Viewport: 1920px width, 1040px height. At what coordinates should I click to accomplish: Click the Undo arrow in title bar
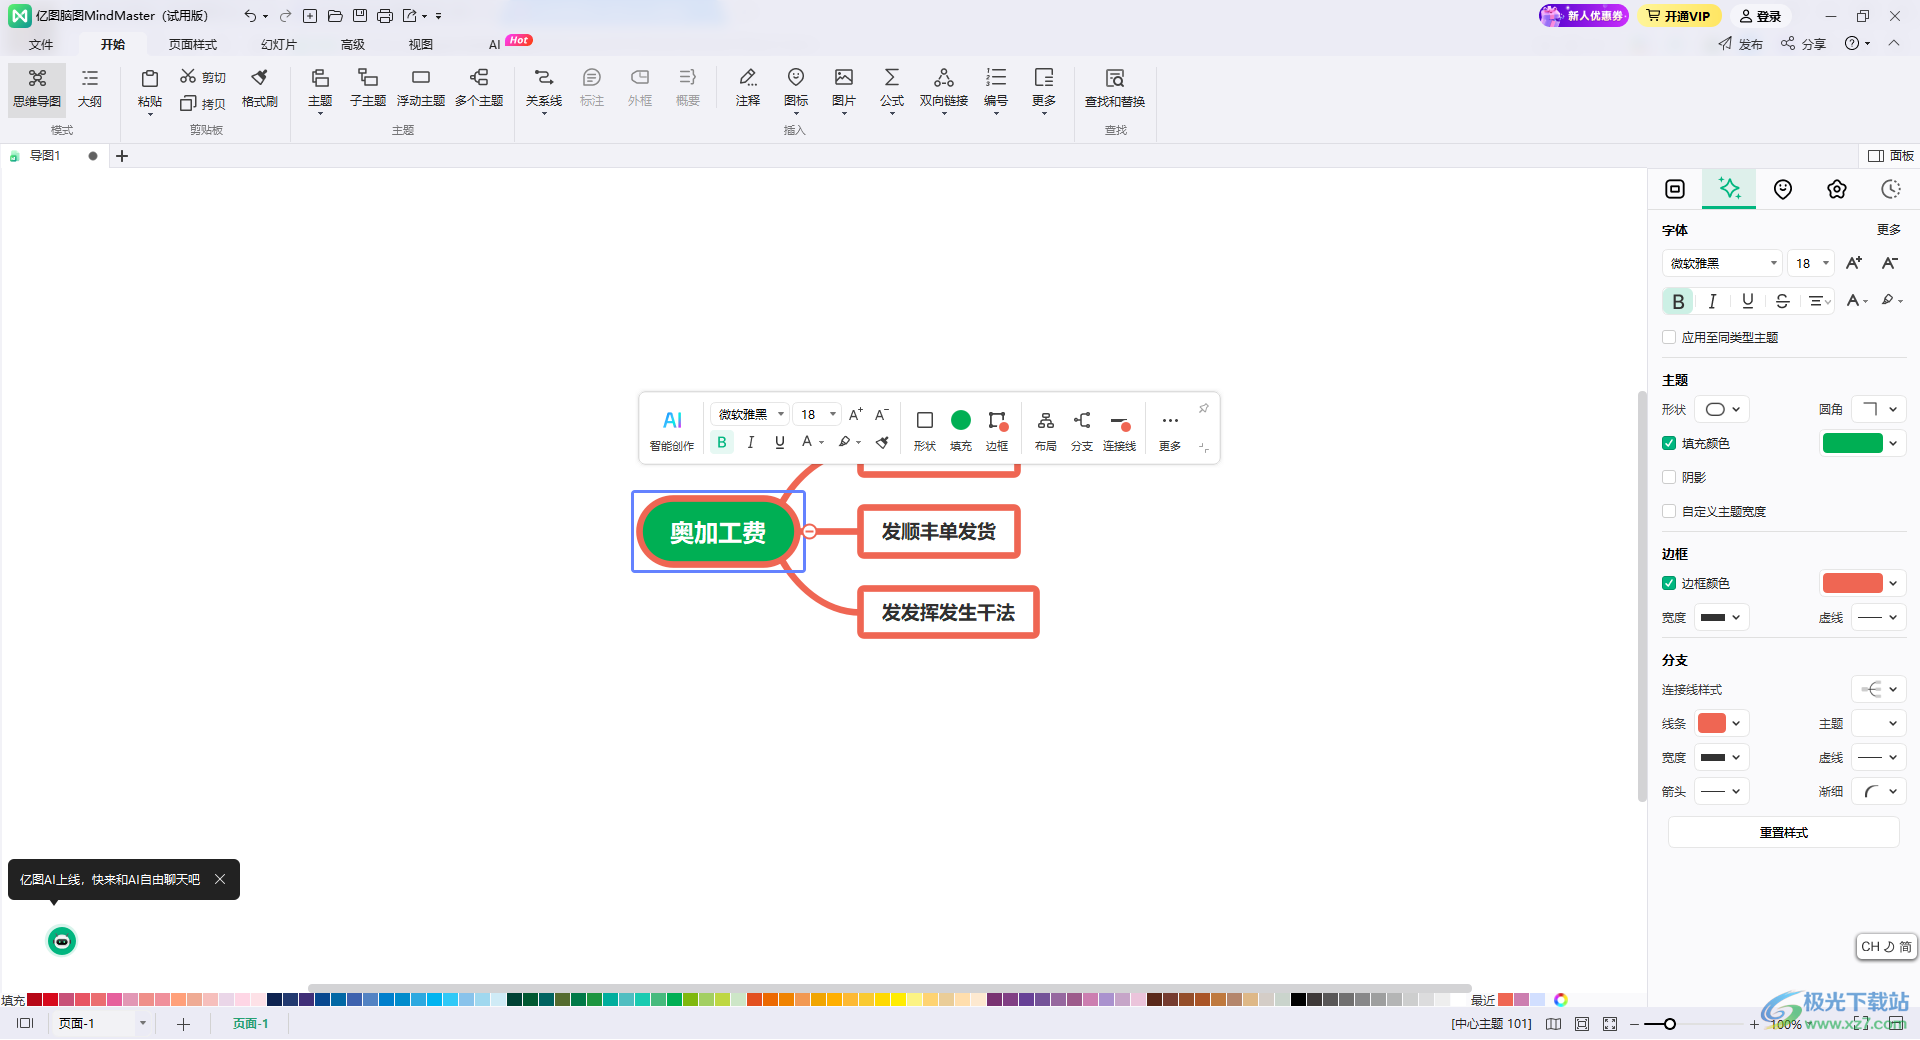(x=249, y=16)
